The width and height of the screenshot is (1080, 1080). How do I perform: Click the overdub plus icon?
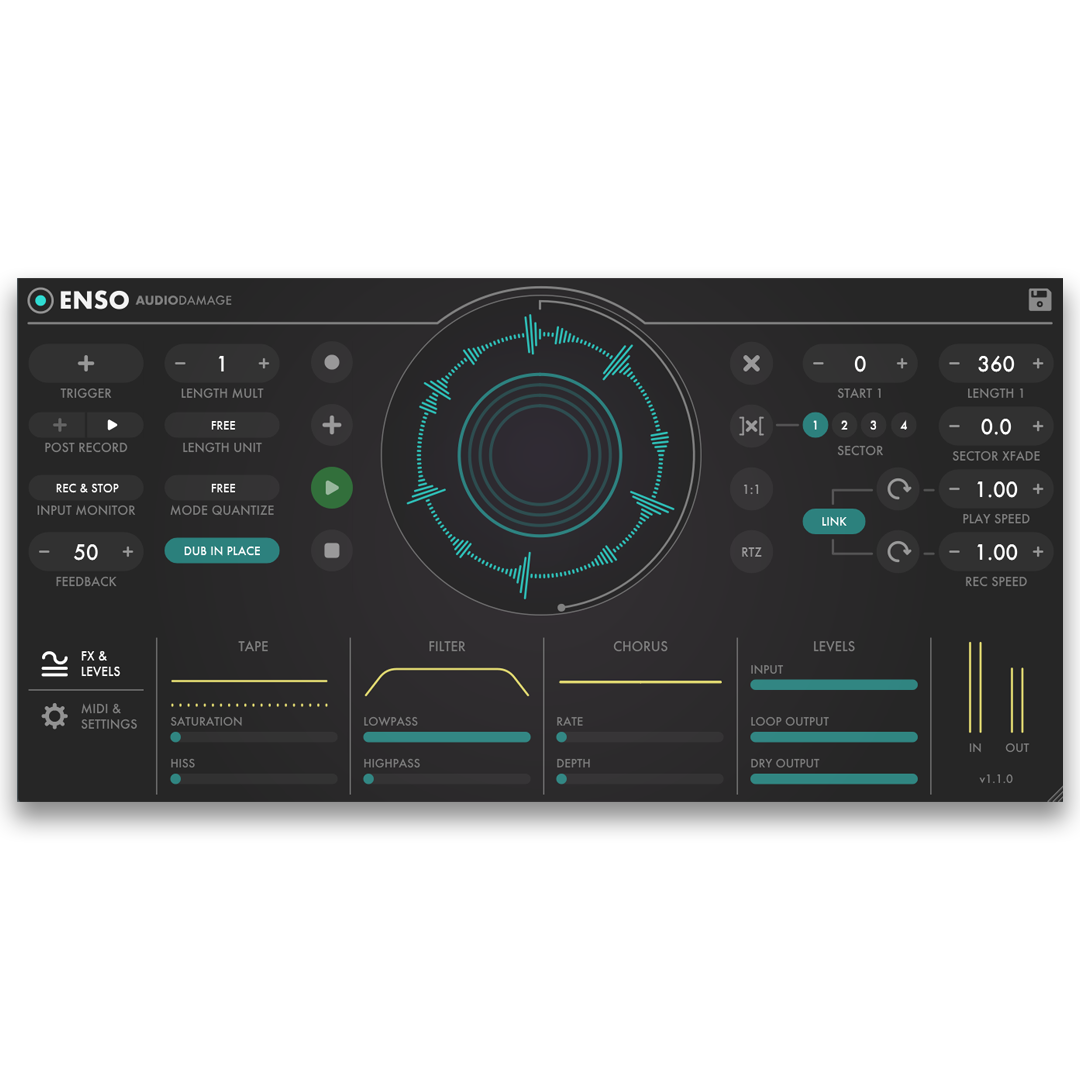click(x=331, y=425)
